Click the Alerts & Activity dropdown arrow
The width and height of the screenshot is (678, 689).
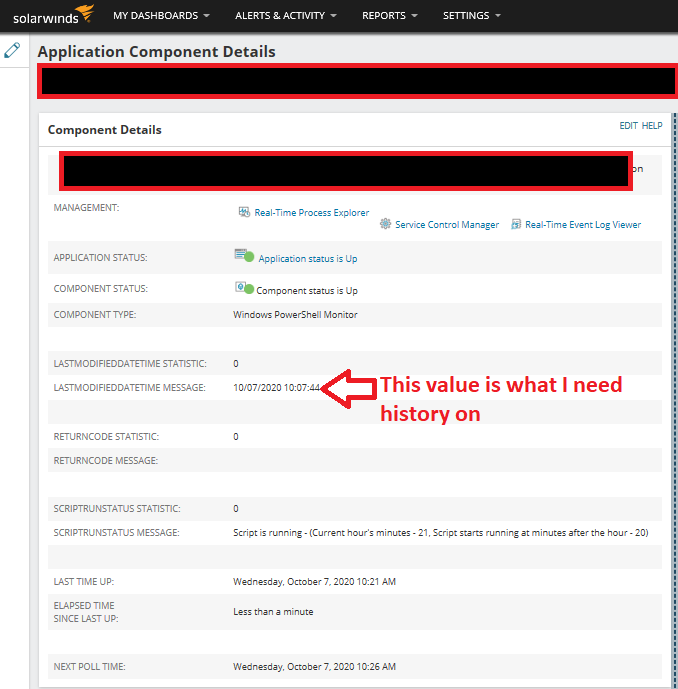tap(333, 16)
